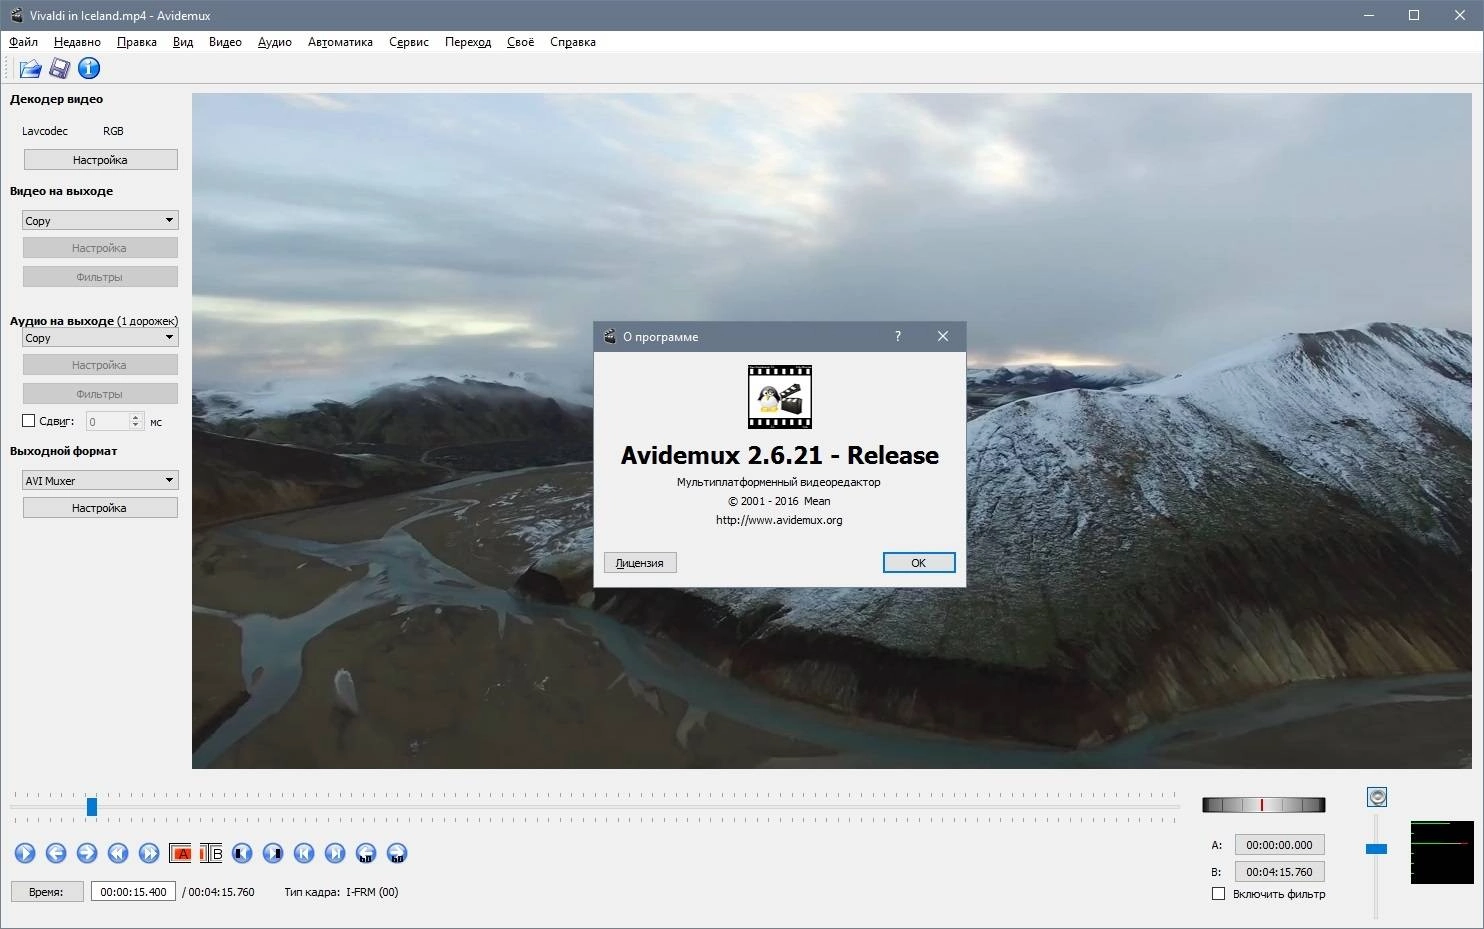Click the 'I-FRM (00)' frame type text
1484x929 pixels.
pyautogui.click(x=372, y=892)
